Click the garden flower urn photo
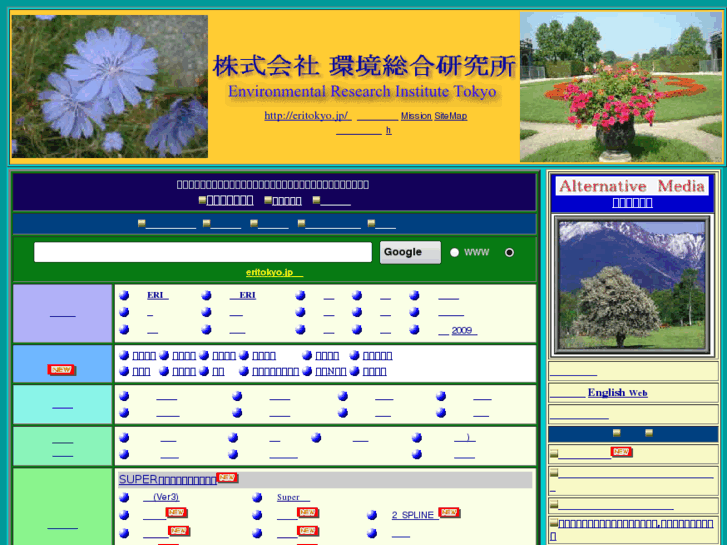 point(621,87)
